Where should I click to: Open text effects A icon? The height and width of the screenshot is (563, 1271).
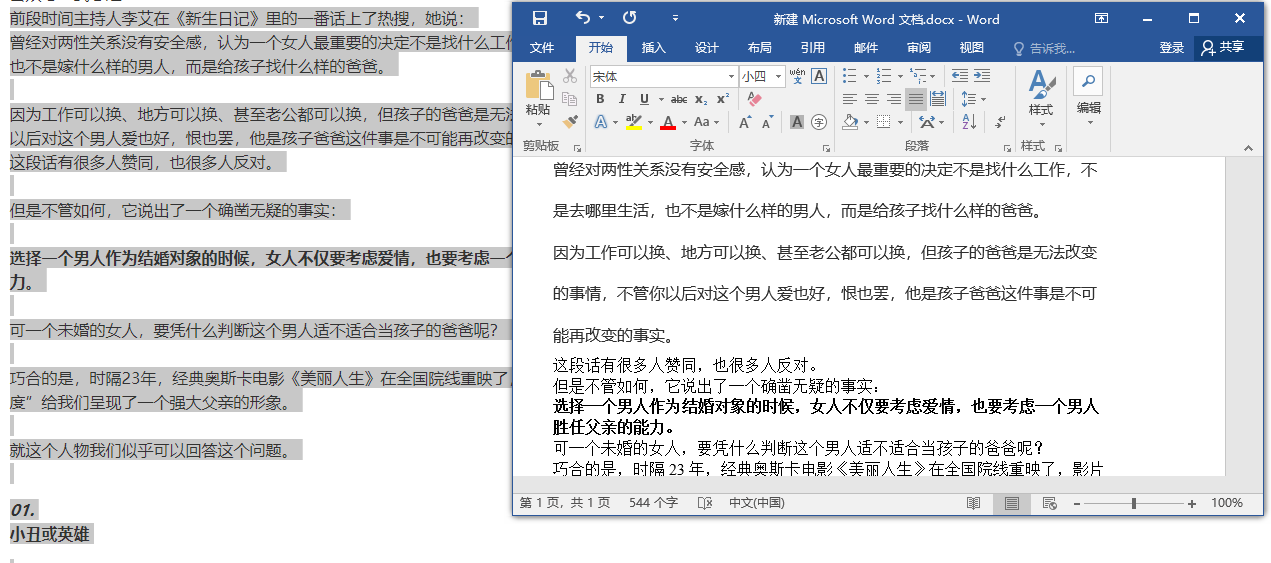(x=600, y=122)
